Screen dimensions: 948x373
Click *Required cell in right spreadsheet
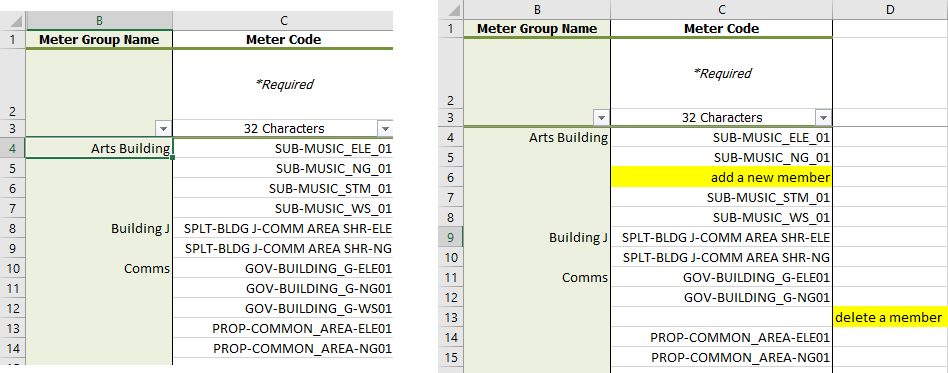point(721,74)
